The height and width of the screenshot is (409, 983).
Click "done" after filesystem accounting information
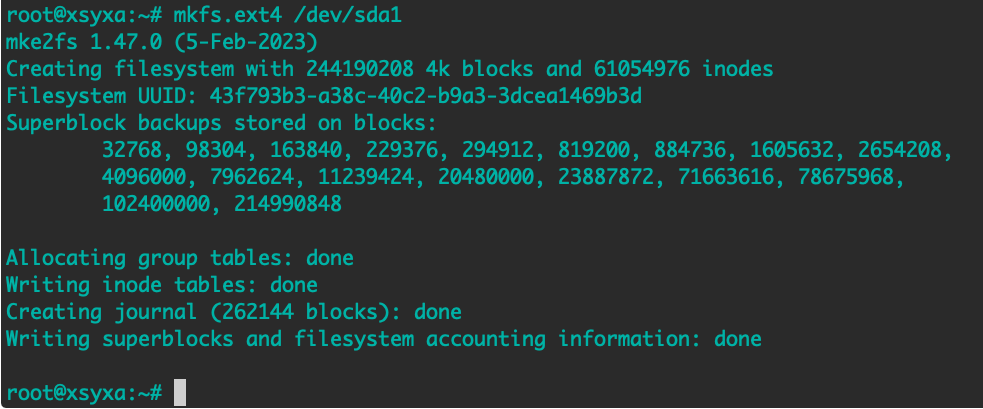pyautogui.click(x=738, y=339)
